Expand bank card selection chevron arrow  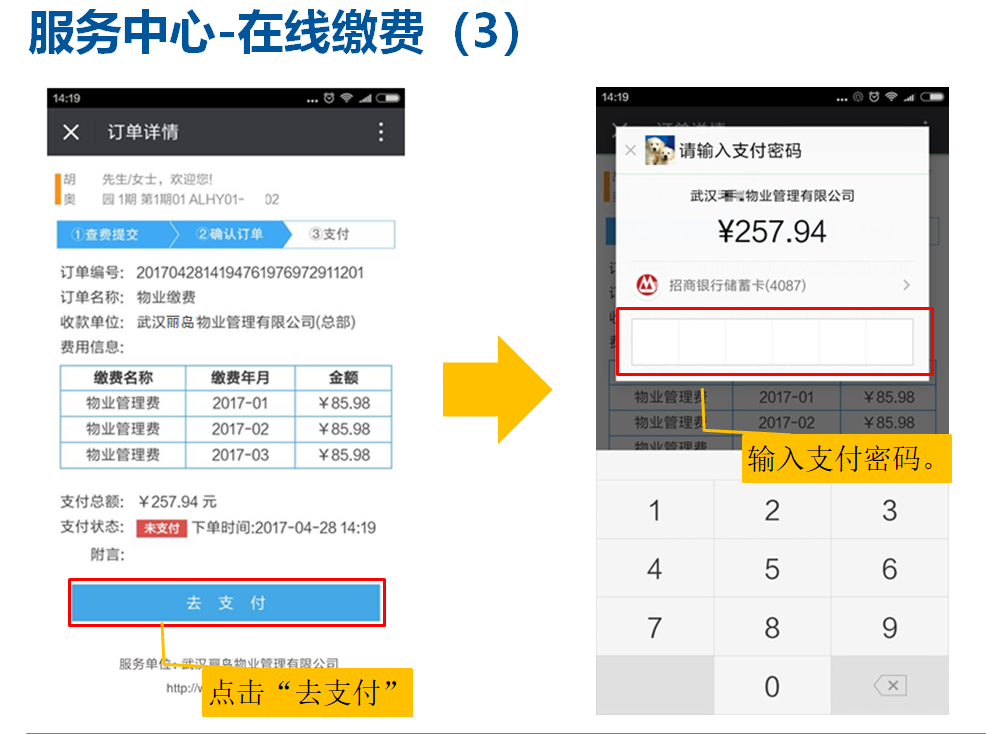click(x=906, y=285)
